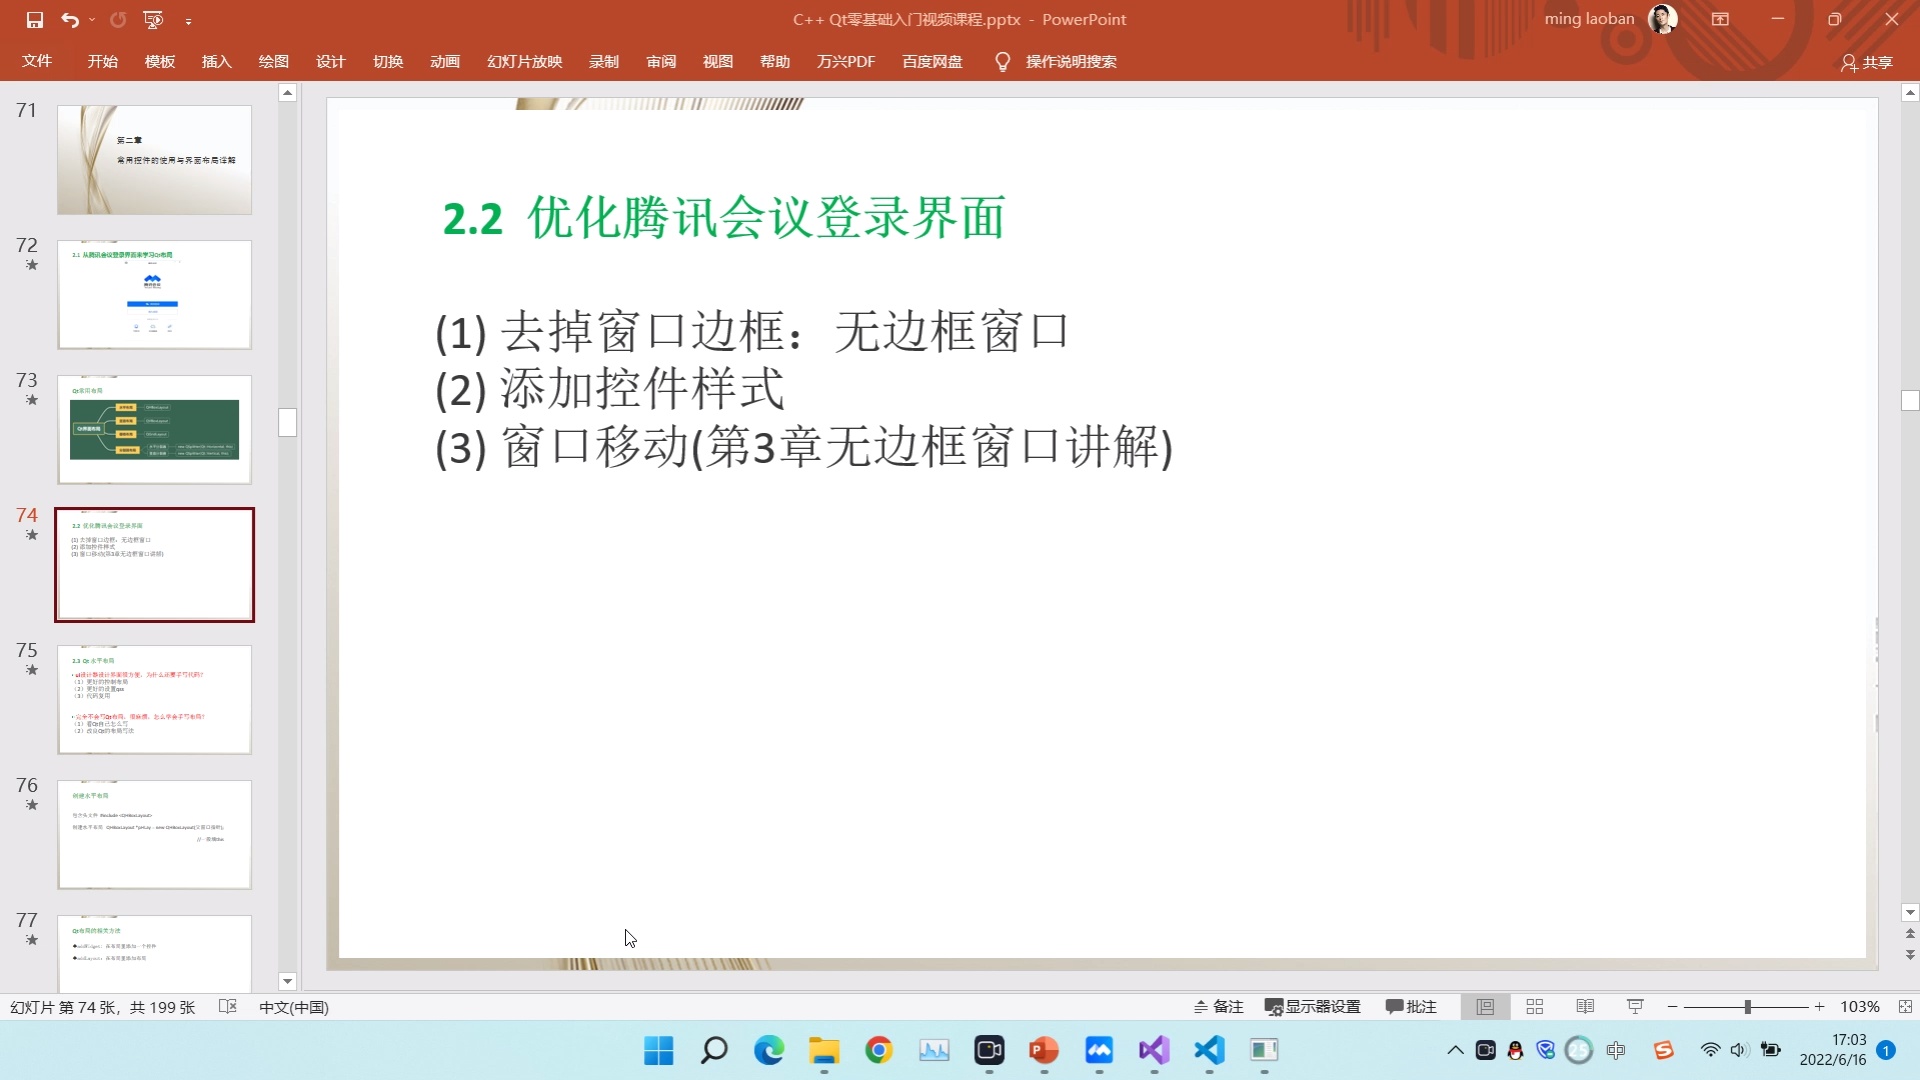Open the 备注 notes pane

tap(1218, 1007)
